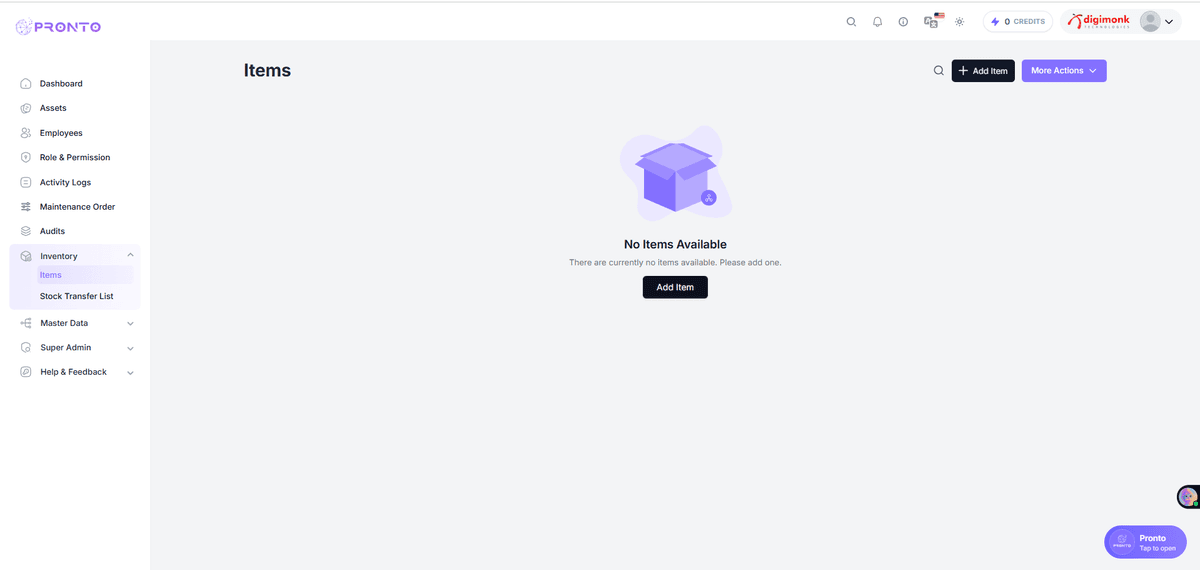Screen dimensions: 1200x570
Task: Click Add Item button below empty message
Action: [x=675, y=287]
